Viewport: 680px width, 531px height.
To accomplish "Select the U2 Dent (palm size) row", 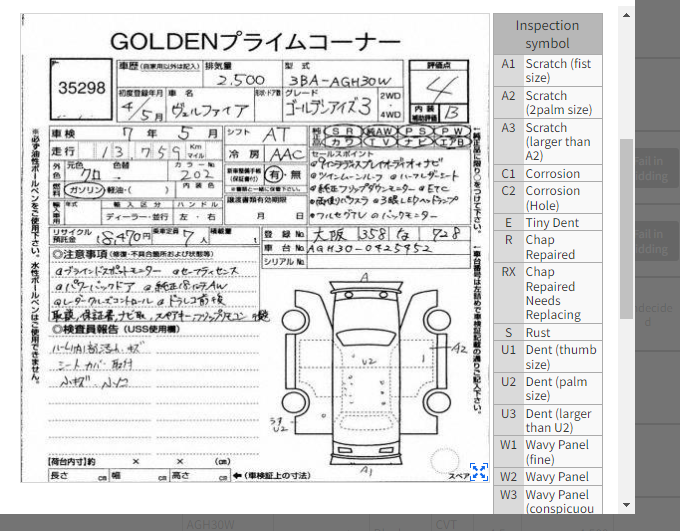I will [x=547, y=389].
